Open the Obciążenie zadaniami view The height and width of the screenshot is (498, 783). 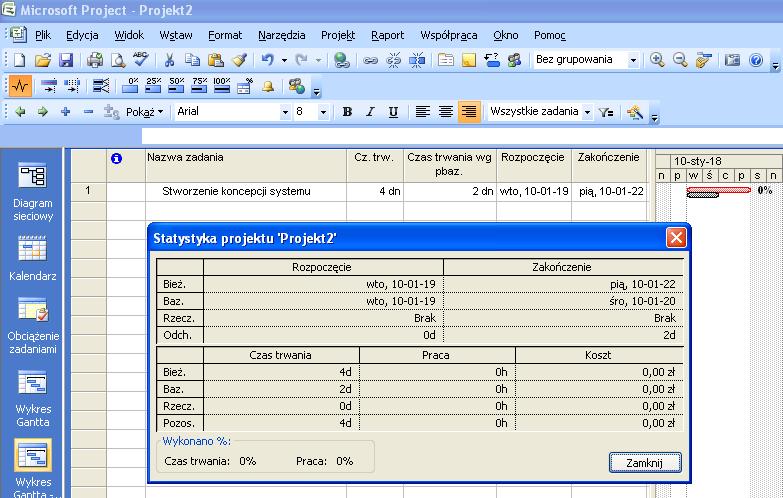(33, 325)
